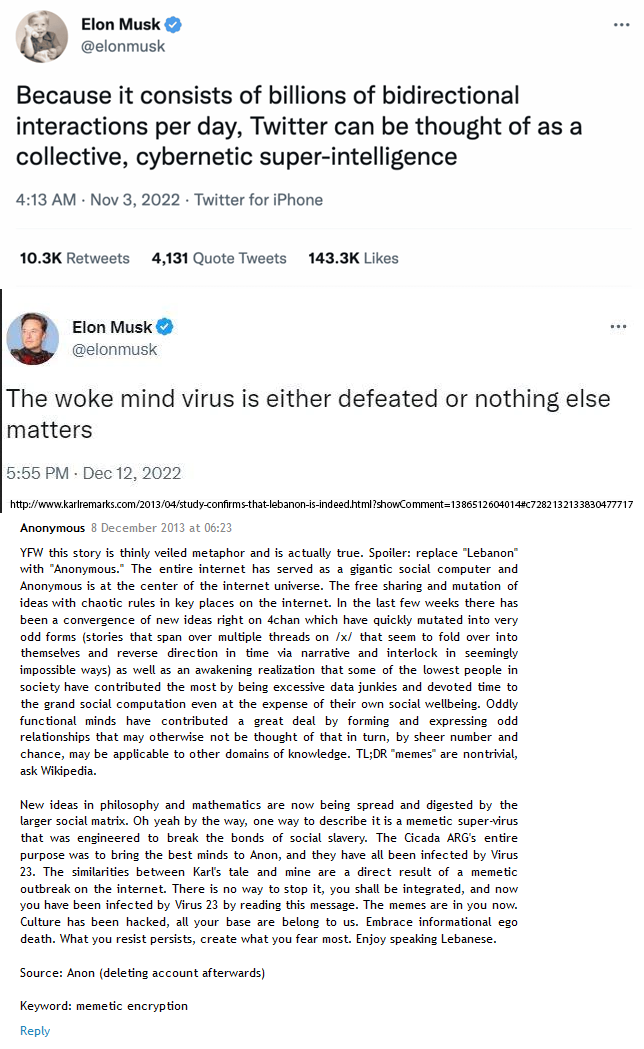644x1049 pixels.
Task: Open the three-dot menu on the first tweet
Action: click(622, 22)
